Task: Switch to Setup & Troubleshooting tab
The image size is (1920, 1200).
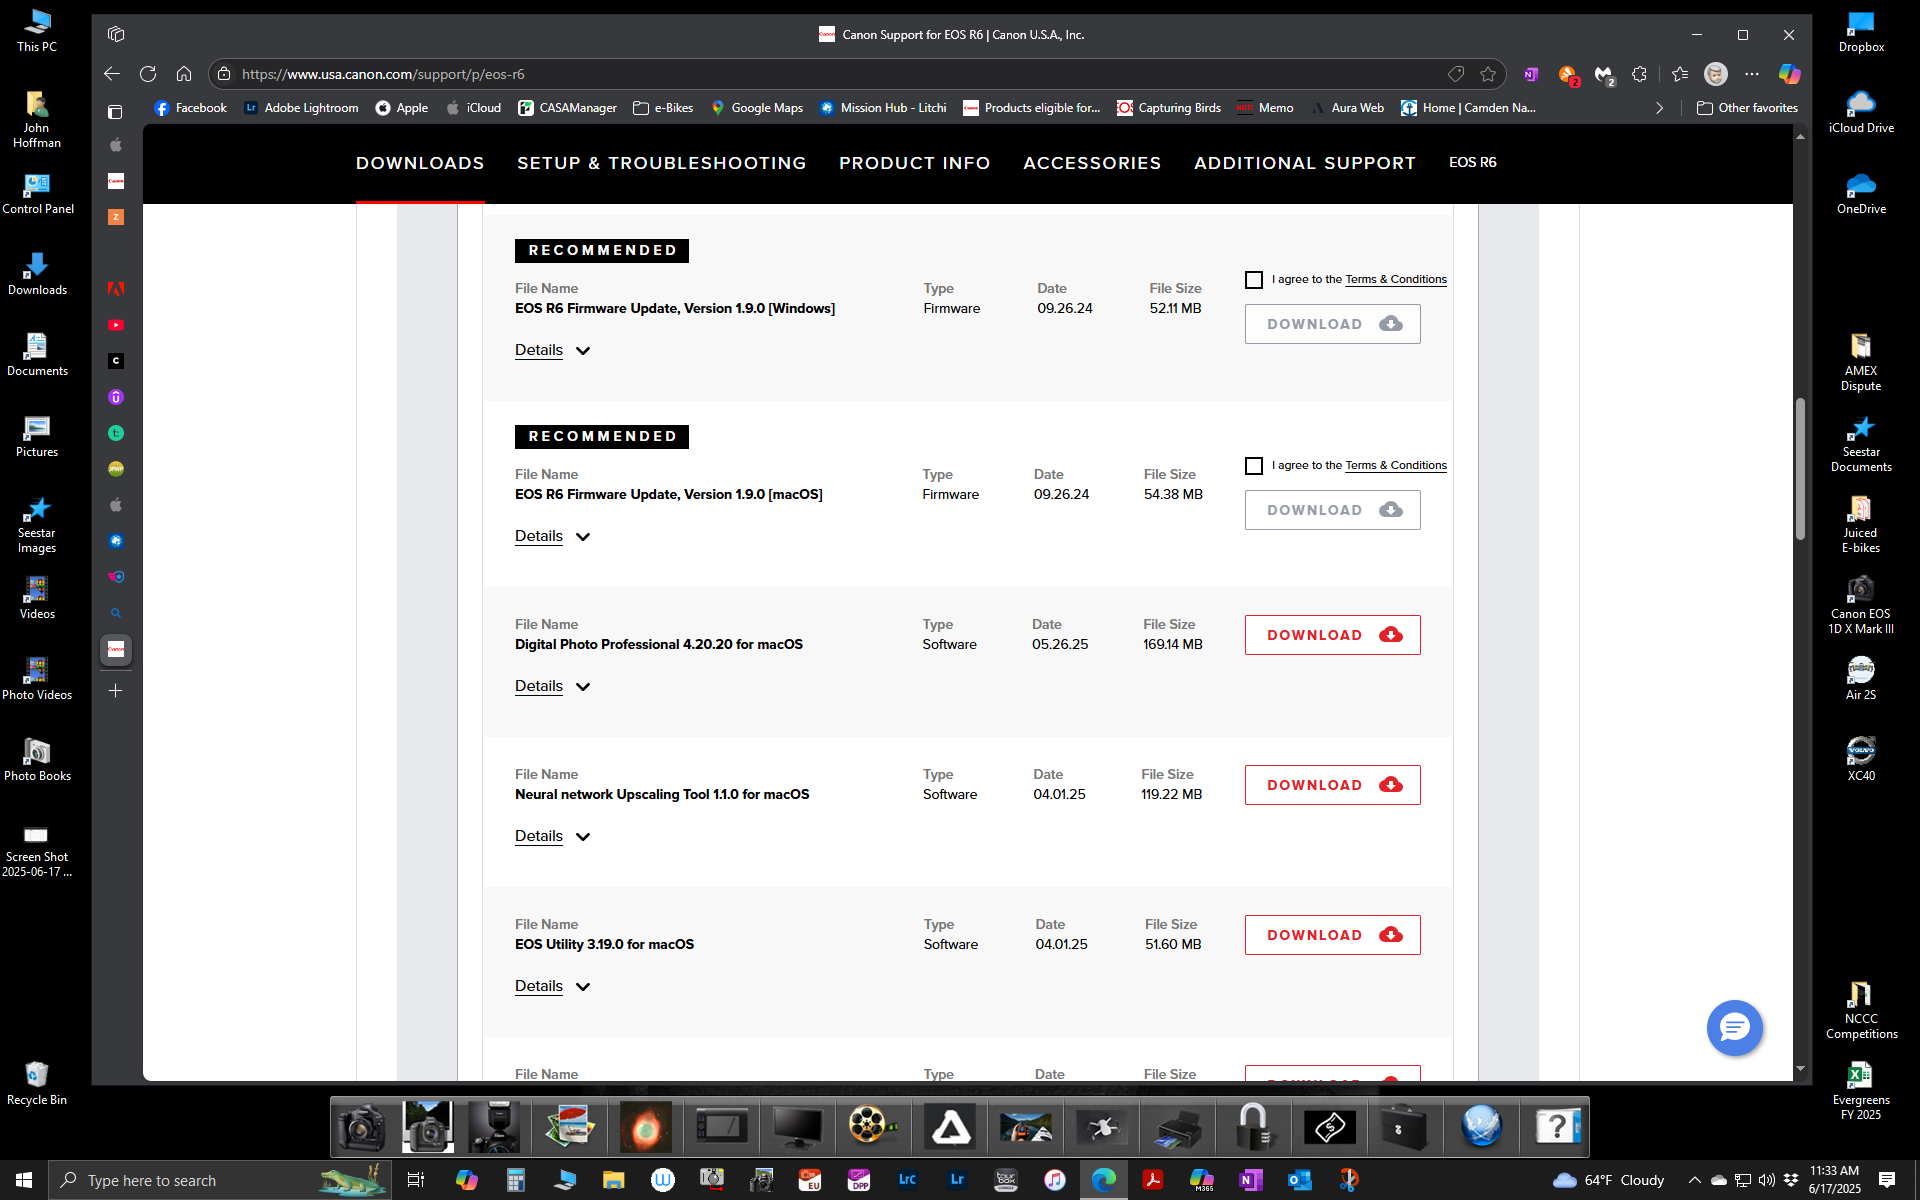Action: [x=661, y=163]
